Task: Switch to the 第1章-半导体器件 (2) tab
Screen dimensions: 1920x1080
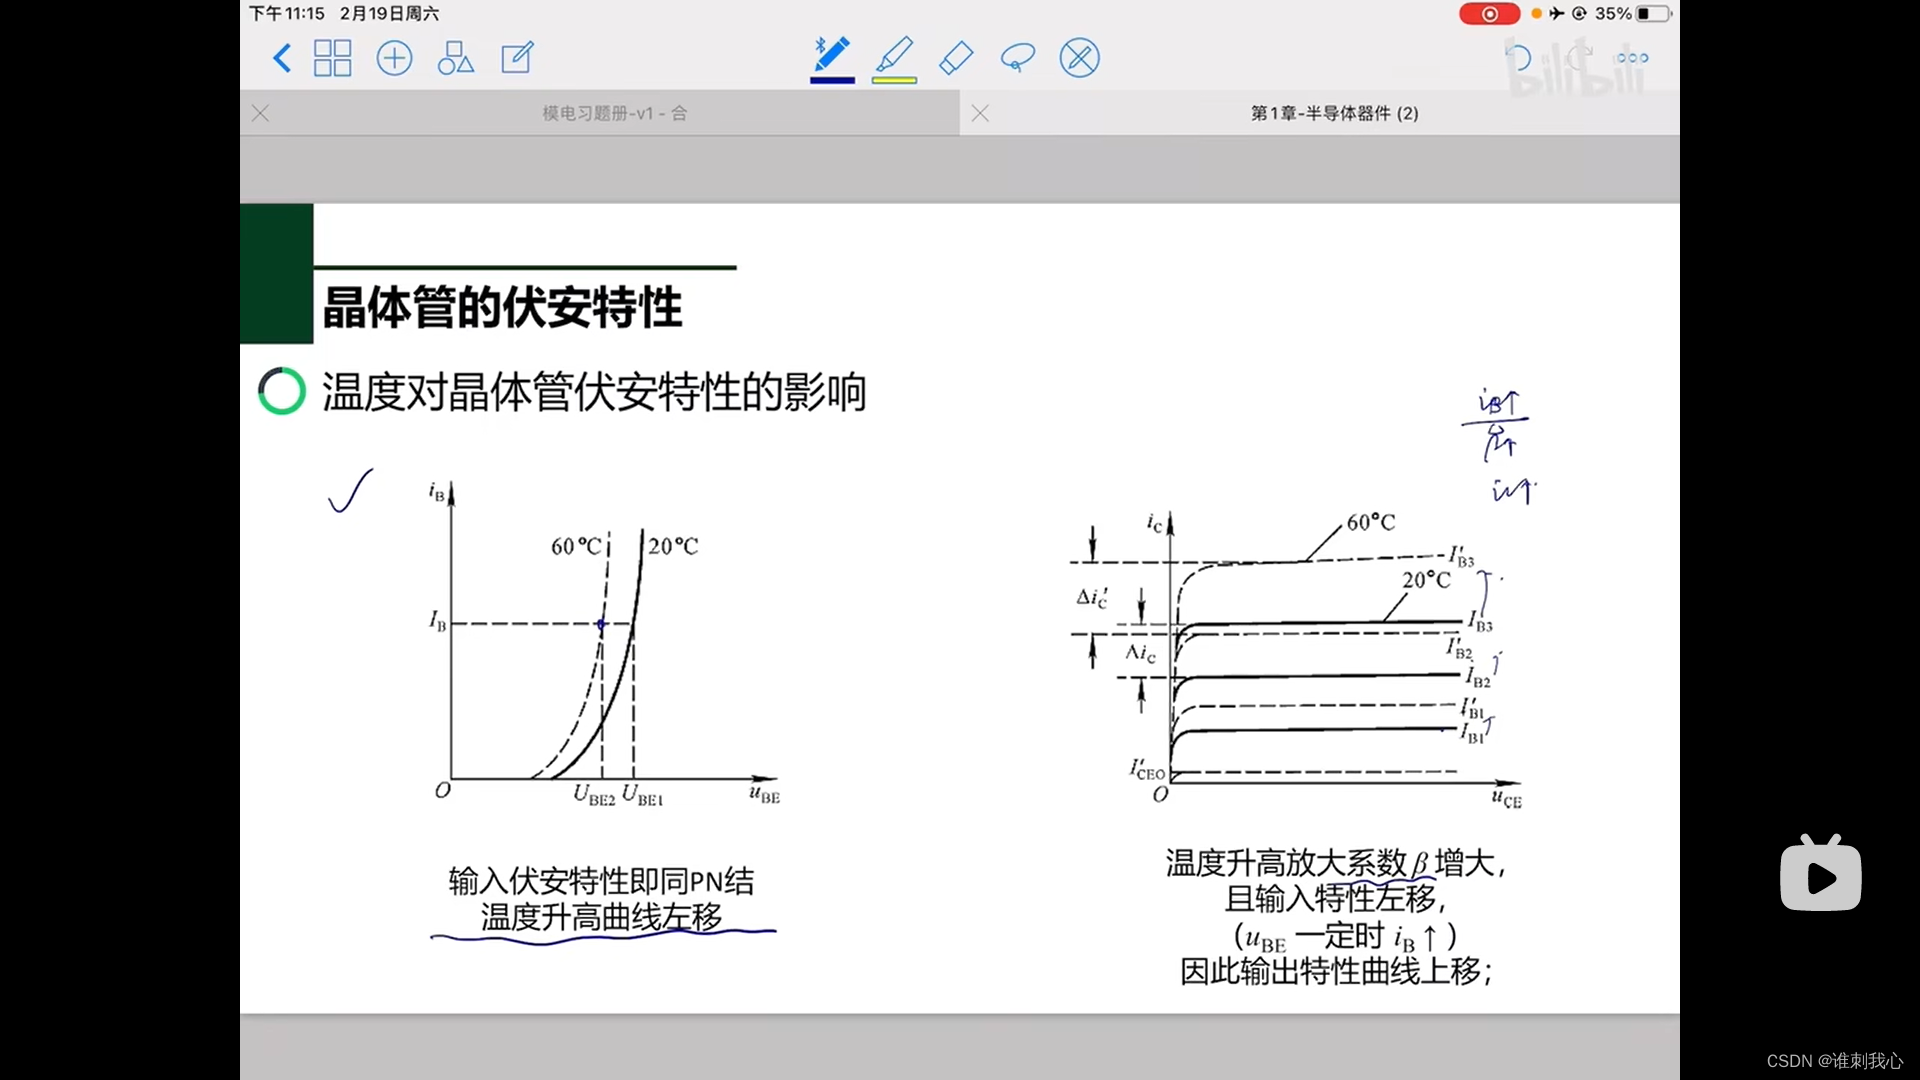Action: (x=1334, y=113)
